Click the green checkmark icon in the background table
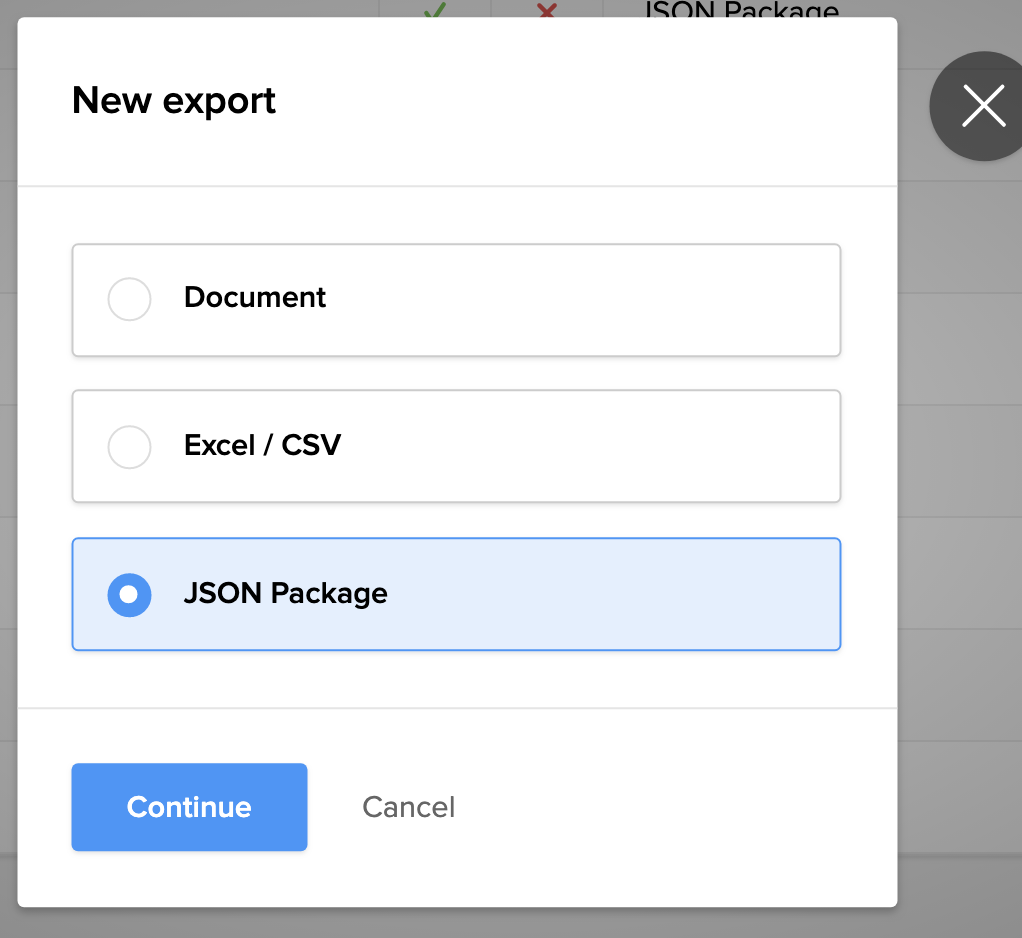Screen dimensions: 1022x938 434,10
